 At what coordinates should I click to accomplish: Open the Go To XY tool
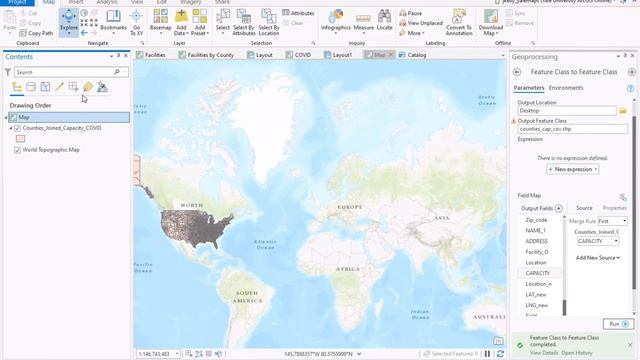point(136,22)
